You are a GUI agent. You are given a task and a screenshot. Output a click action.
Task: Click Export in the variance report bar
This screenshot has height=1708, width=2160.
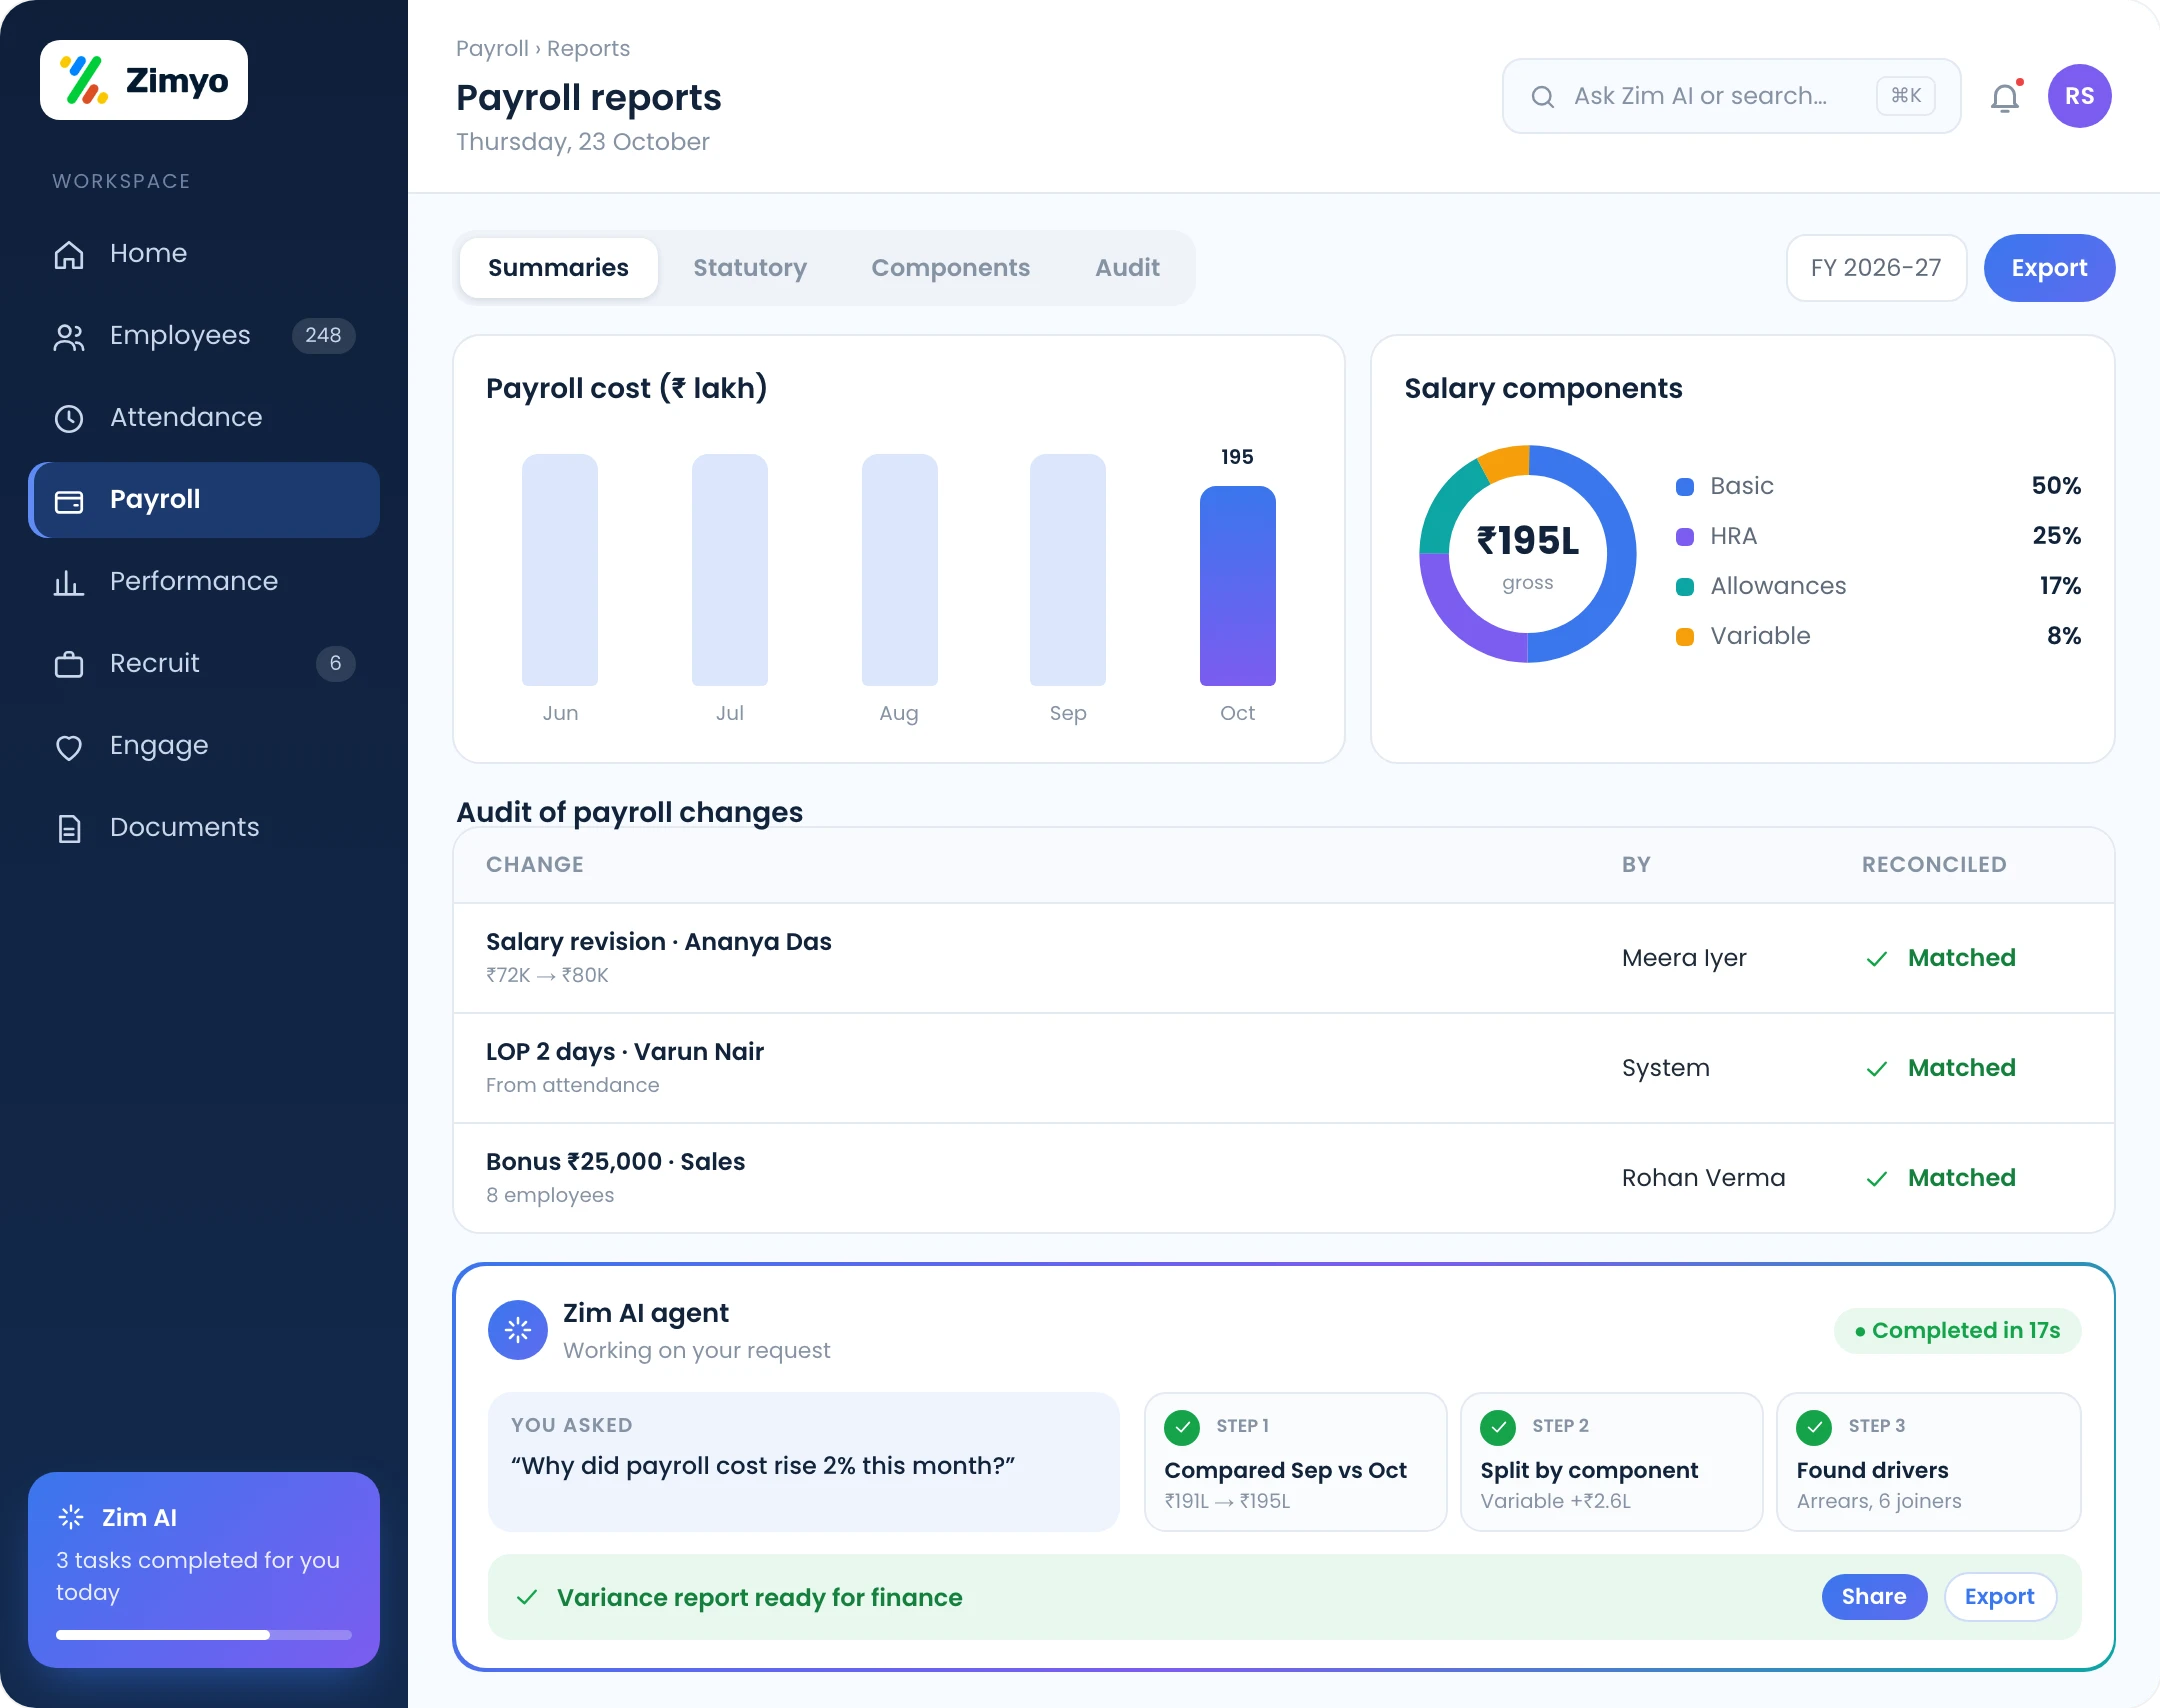(2000, 1597)
